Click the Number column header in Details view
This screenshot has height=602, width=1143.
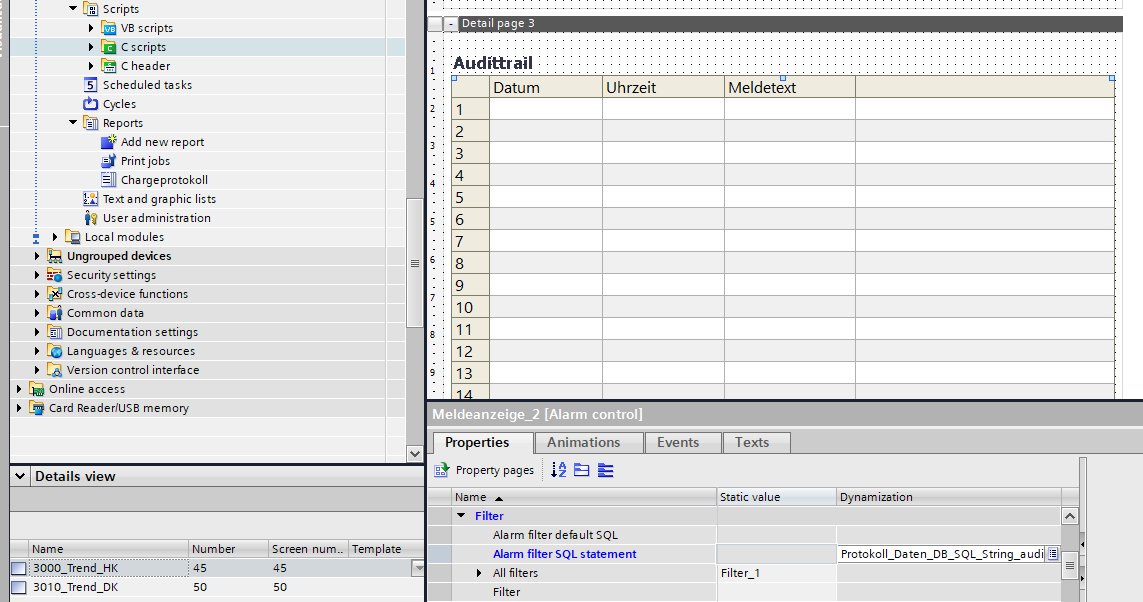(x=228, y=549)
